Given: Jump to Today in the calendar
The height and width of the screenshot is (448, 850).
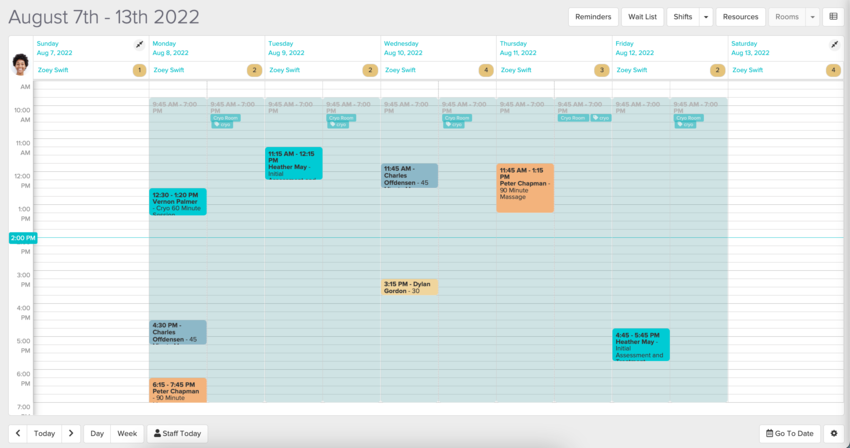Looking at the screenshot, I should (44, 433).
